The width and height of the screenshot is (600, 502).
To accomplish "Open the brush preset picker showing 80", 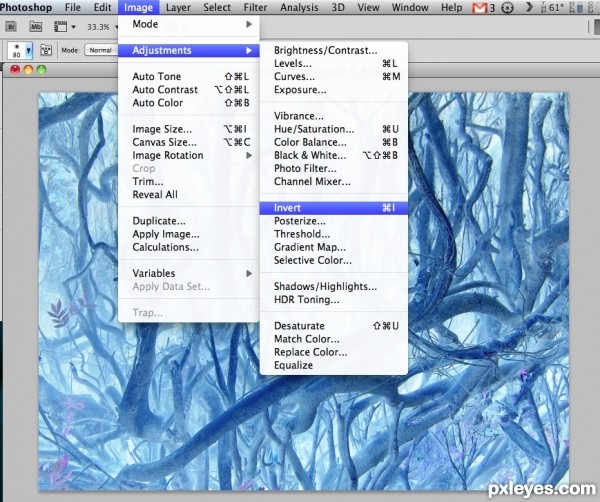I will coord(20,50).
